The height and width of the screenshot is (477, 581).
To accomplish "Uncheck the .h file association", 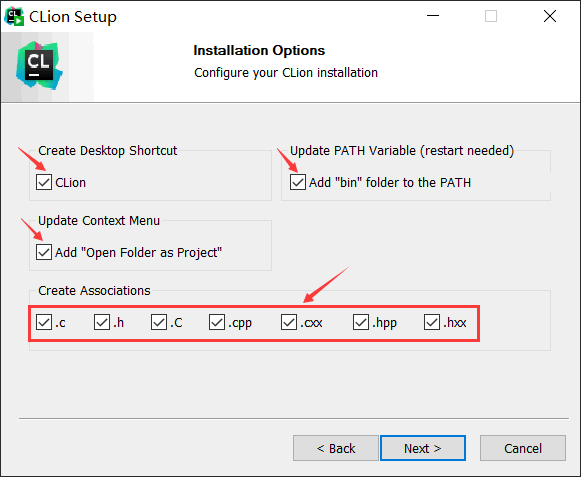I will tap(102, 322).
